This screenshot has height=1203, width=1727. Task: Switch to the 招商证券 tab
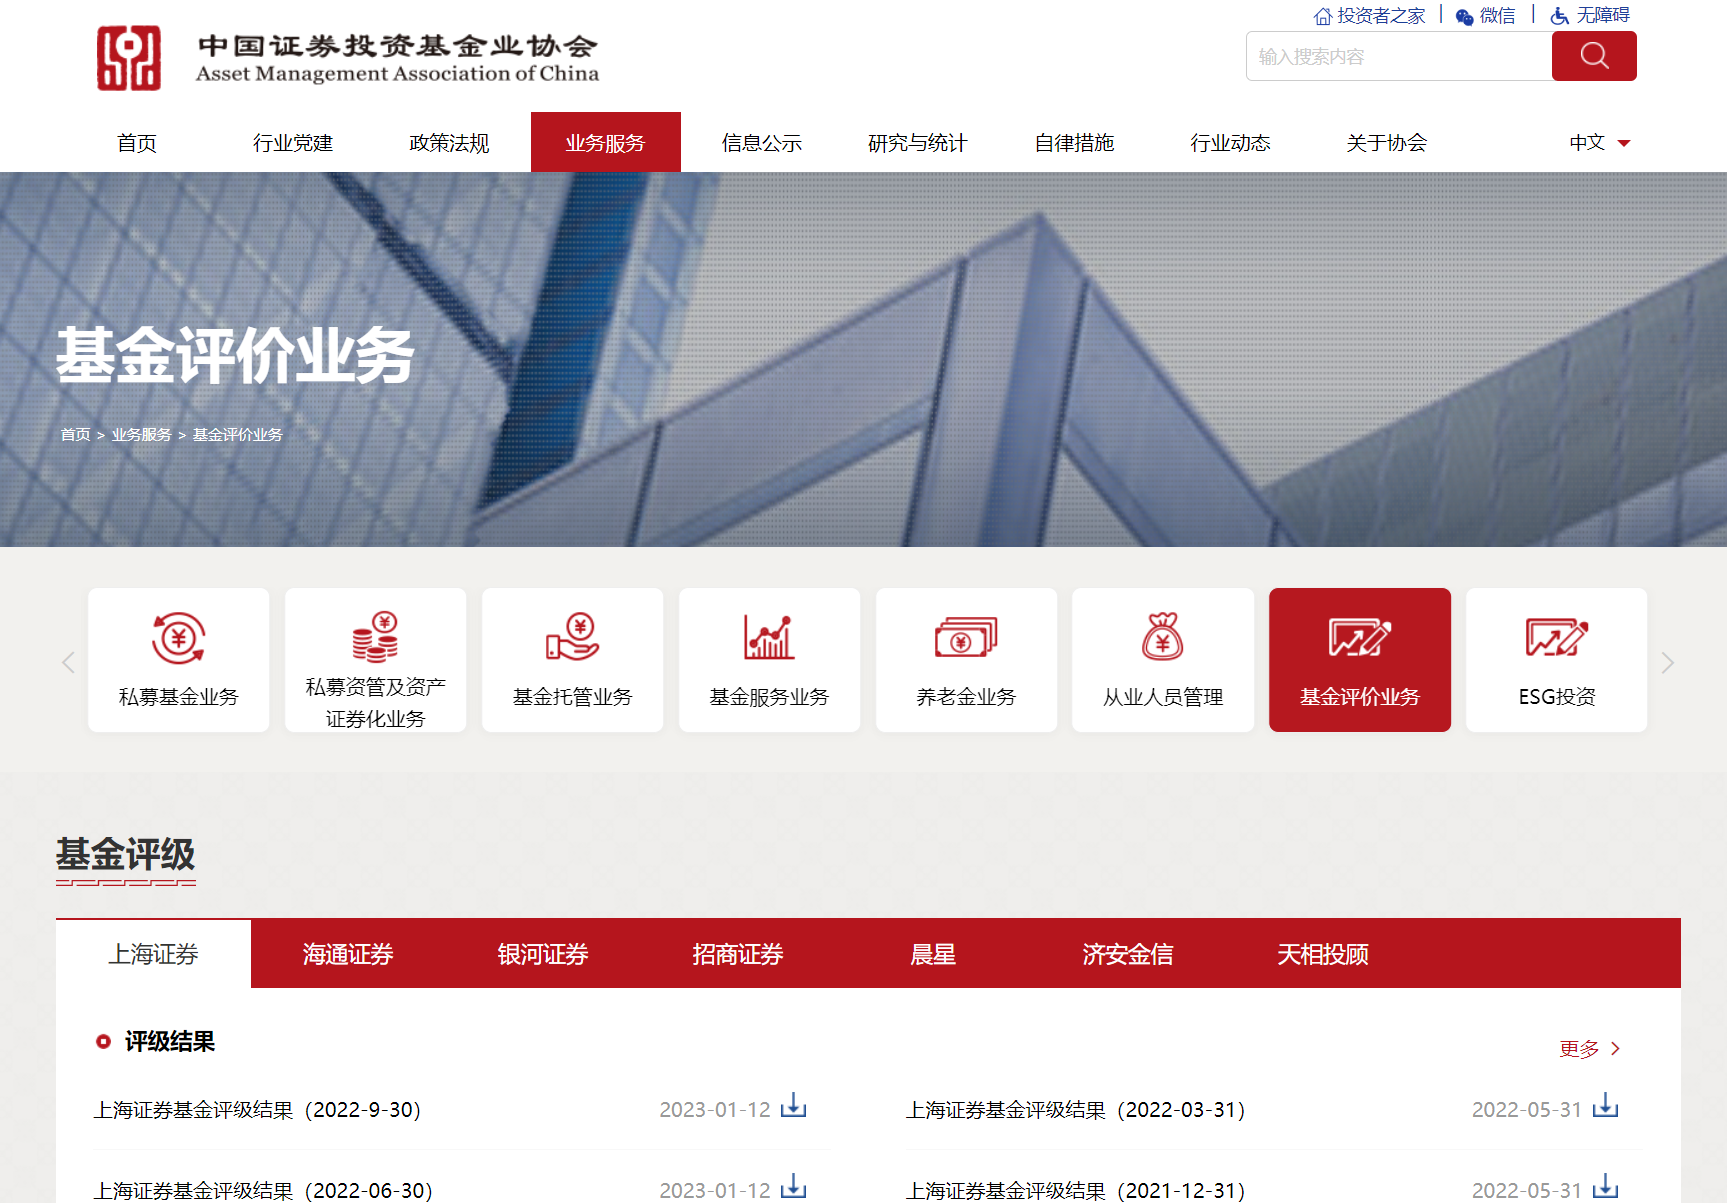point(738,954)
